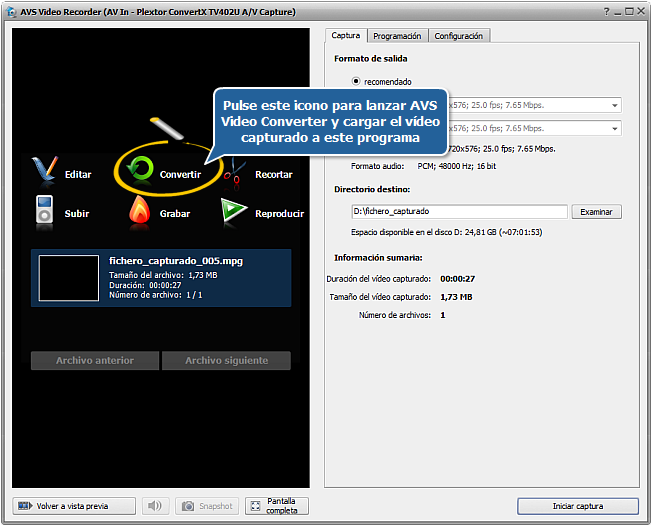Switch to Pantalla completa
This screenshot has width=652, height=526.
pyautogui.click(x=277, y=506)
